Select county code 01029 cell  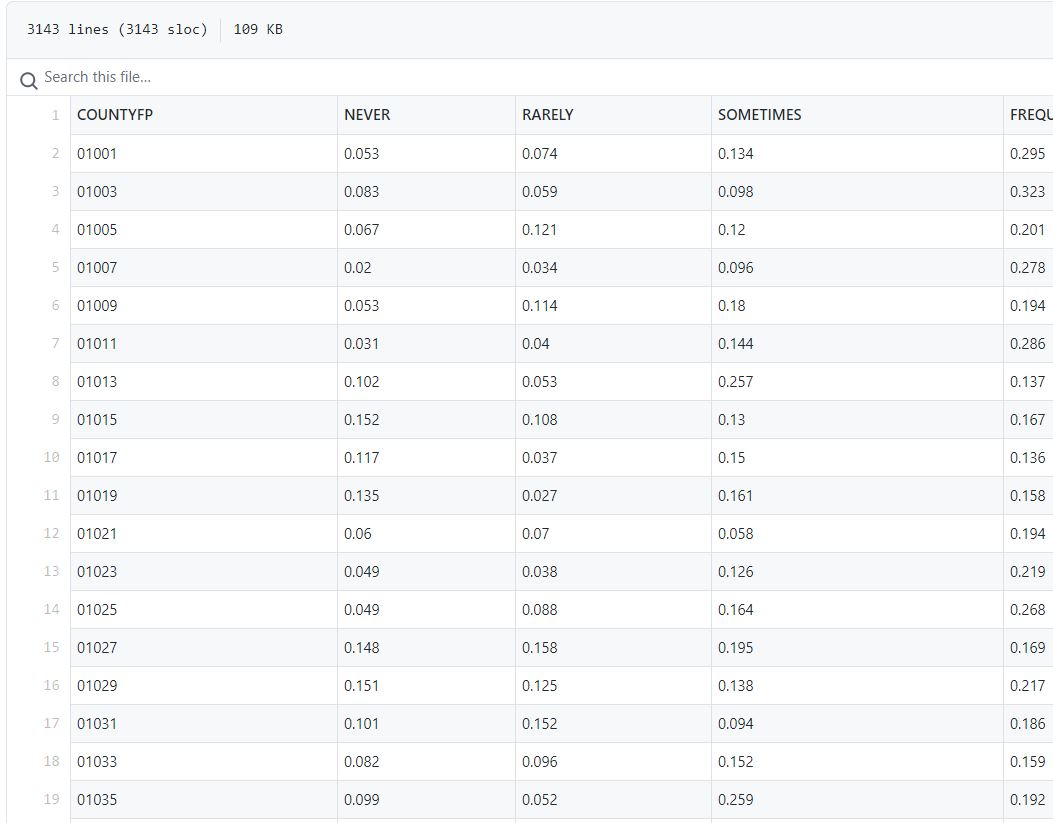pos(203,685)
